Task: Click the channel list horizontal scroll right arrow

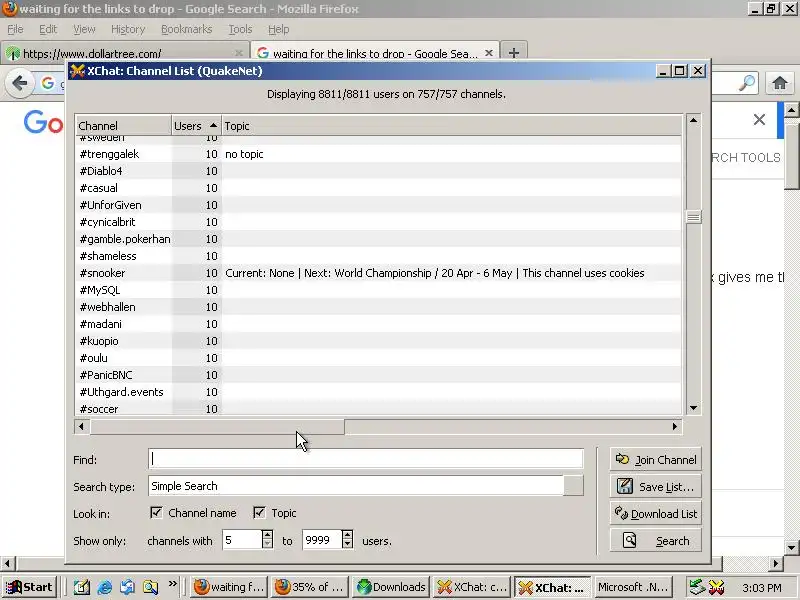Action: [675, 426]
